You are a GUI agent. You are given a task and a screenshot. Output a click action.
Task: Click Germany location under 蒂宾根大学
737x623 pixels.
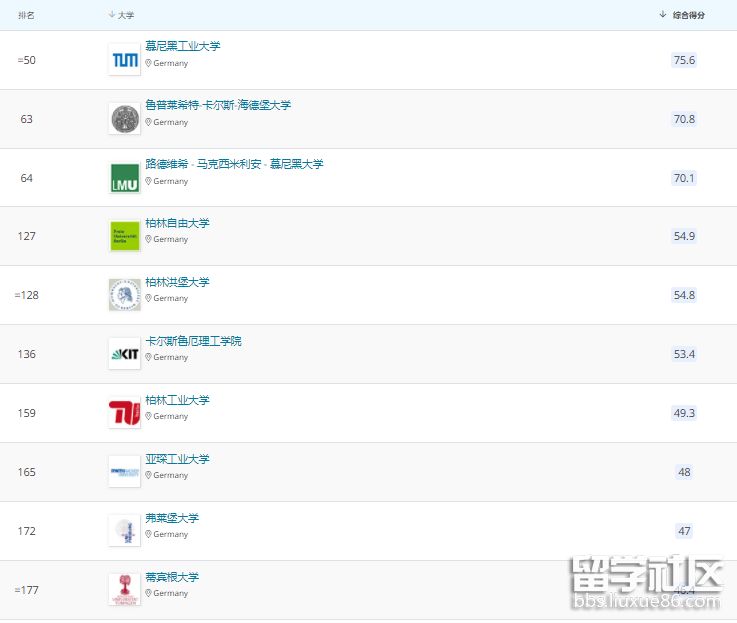170,593
